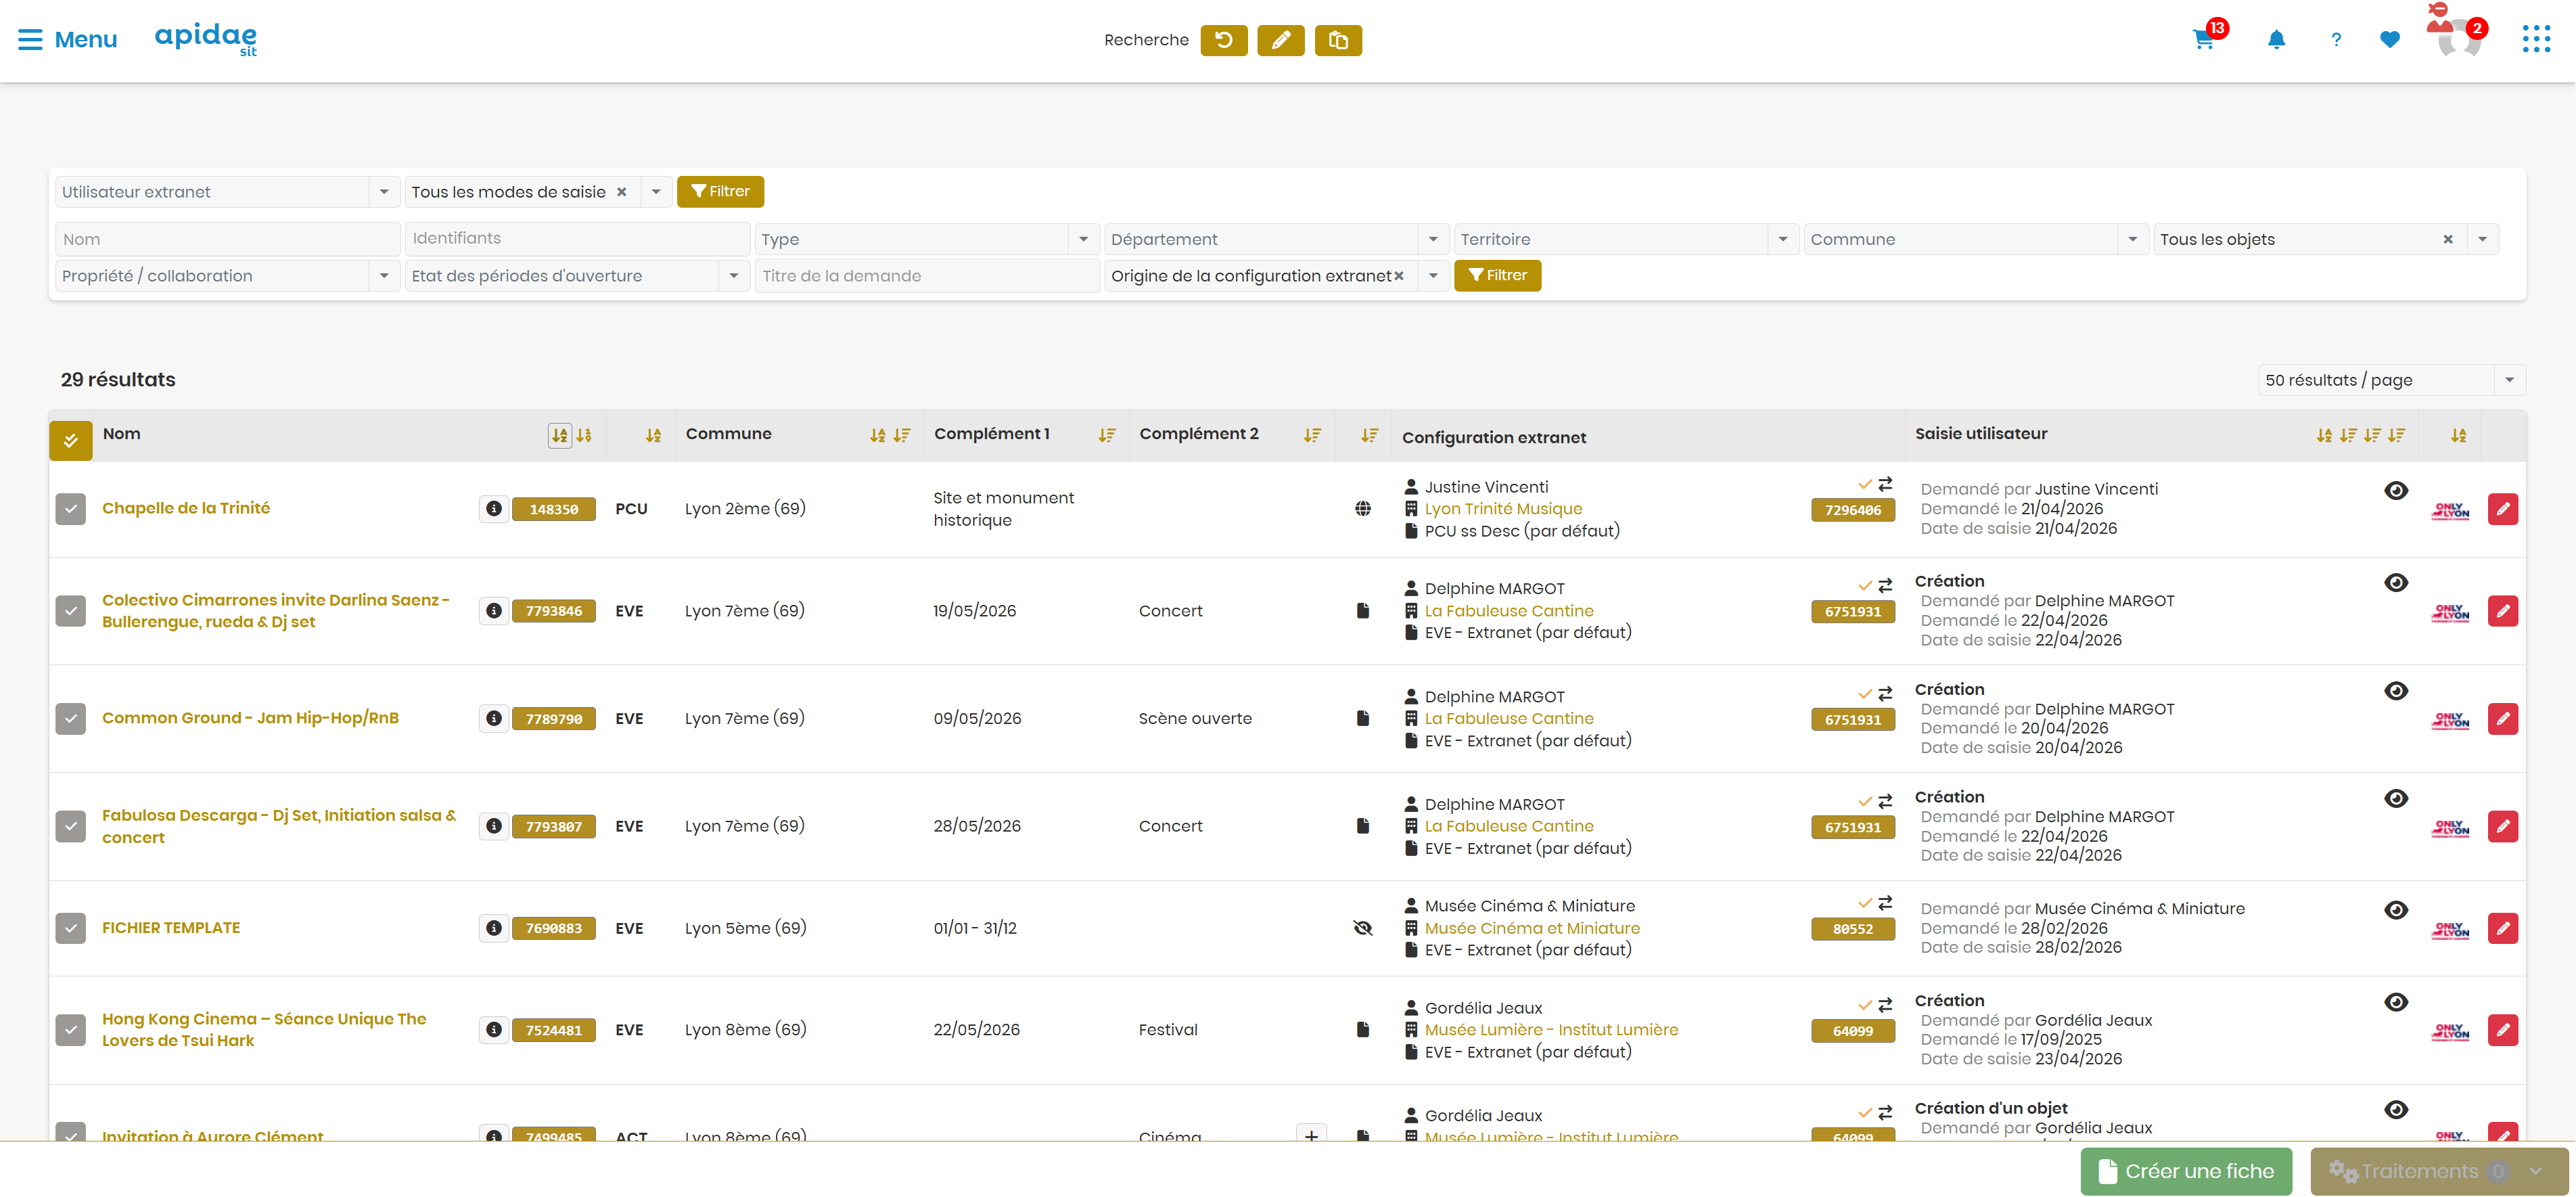This screenshot has width=2576, height=1197.
Task: Expand the Propriété / collaboration dropdown
Action: tap(384, 275)
